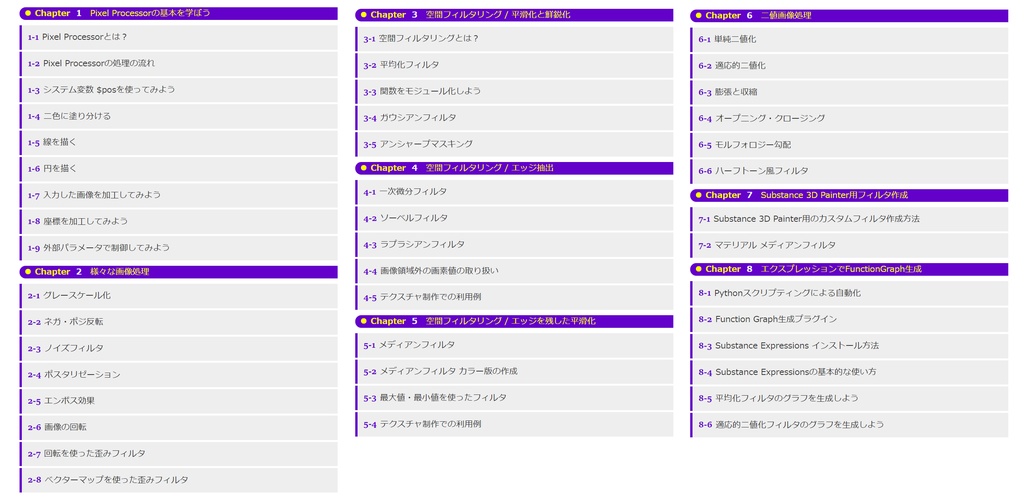This screenshot has height=504, width=1024.
Task: Open 2-8 ベクターマップを使った歪みフィルタ
Action: (179, 480)
